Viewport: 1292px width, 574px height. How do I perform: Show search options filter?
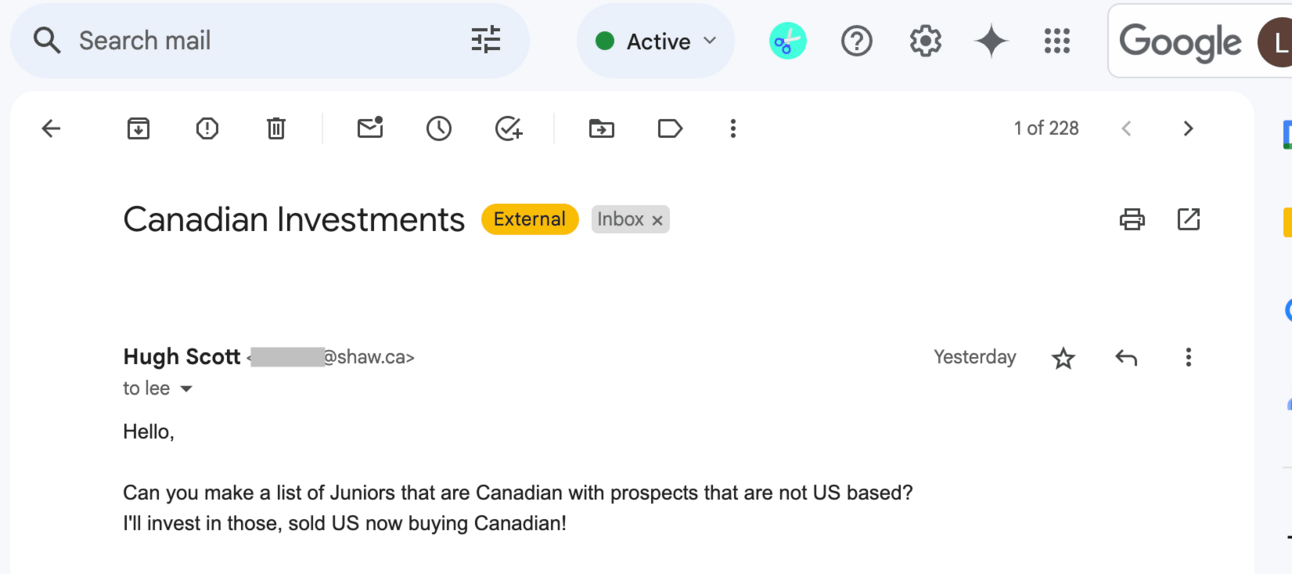tap(486, 40)
